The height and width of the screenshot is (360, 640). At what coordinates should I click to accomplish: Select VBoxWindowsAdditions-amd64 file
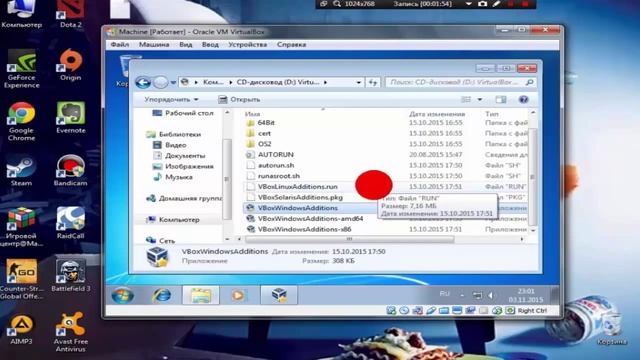(x=305, y=218)
